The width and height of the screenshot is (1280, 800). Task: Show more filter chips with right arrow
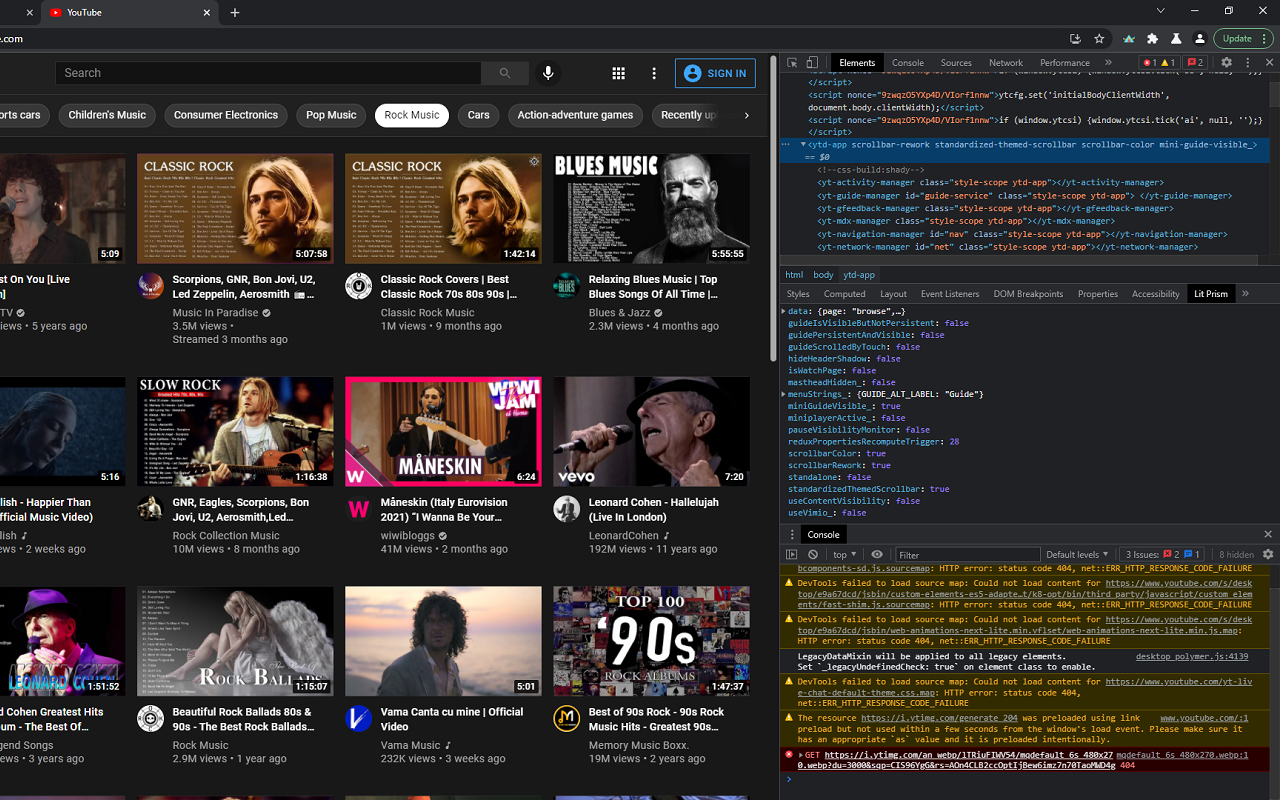point(746,115)
